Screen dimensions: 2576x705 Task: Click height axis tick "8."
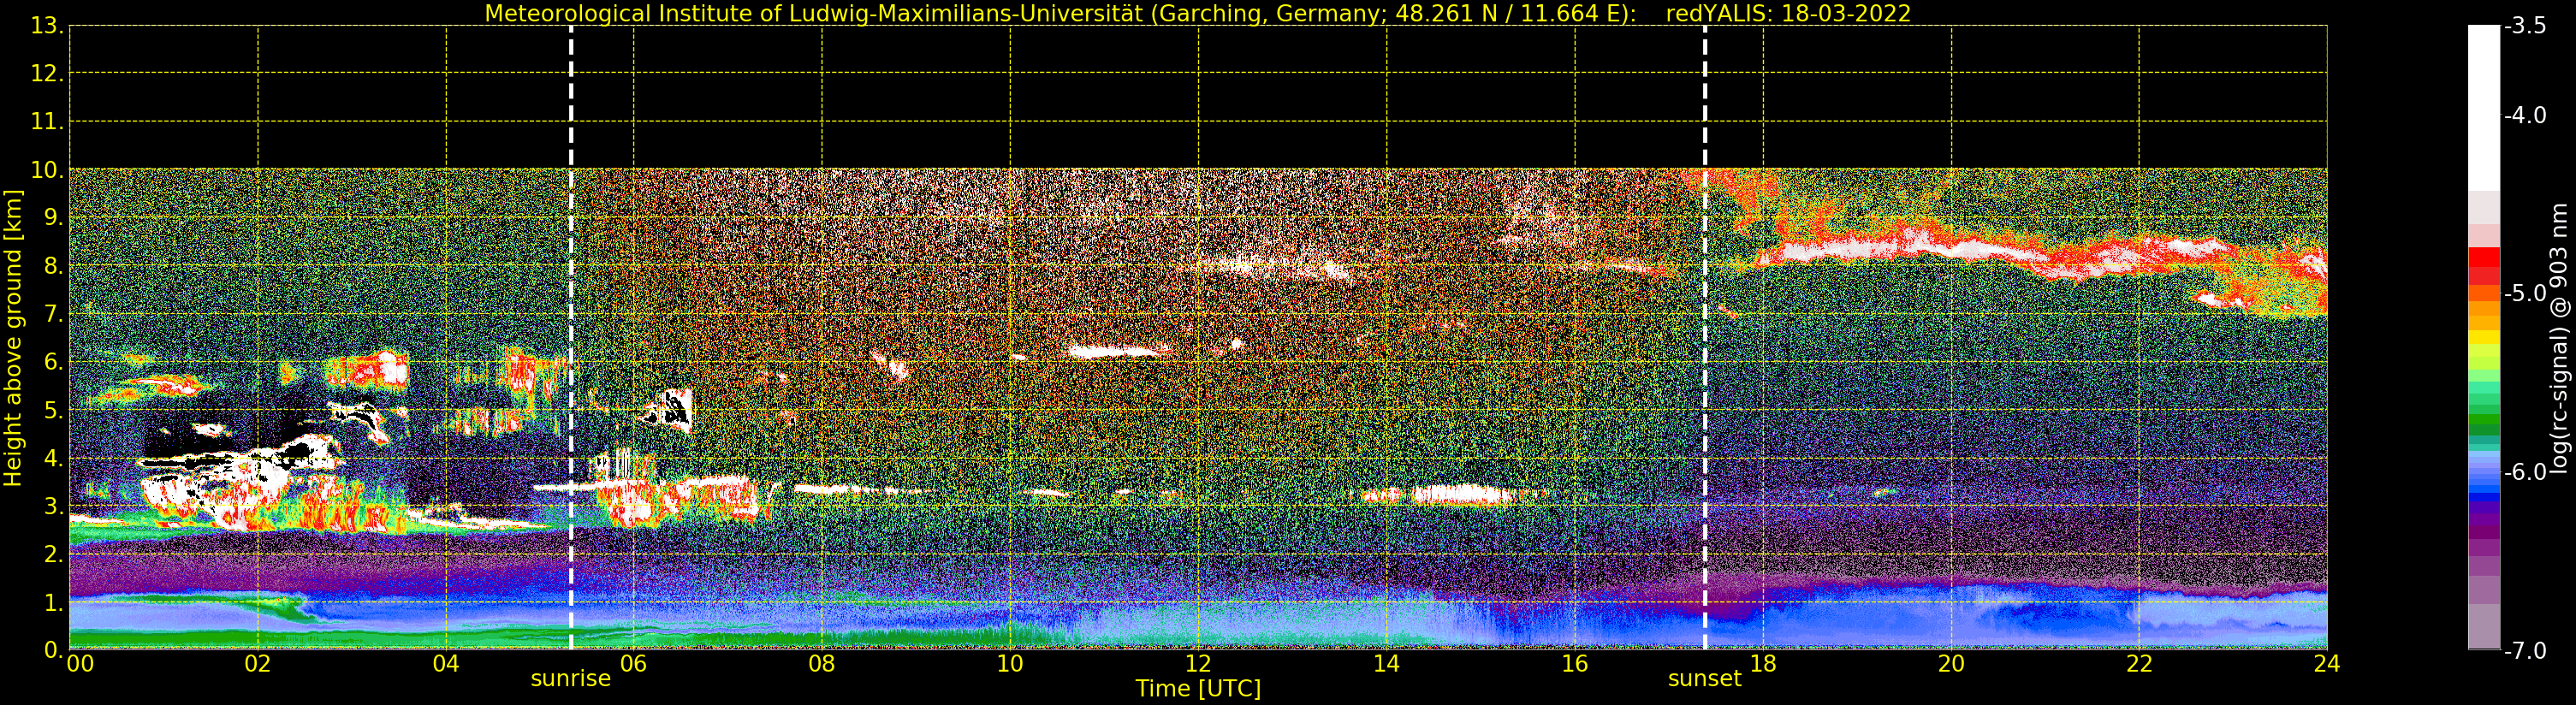click(x=53, y=266)
